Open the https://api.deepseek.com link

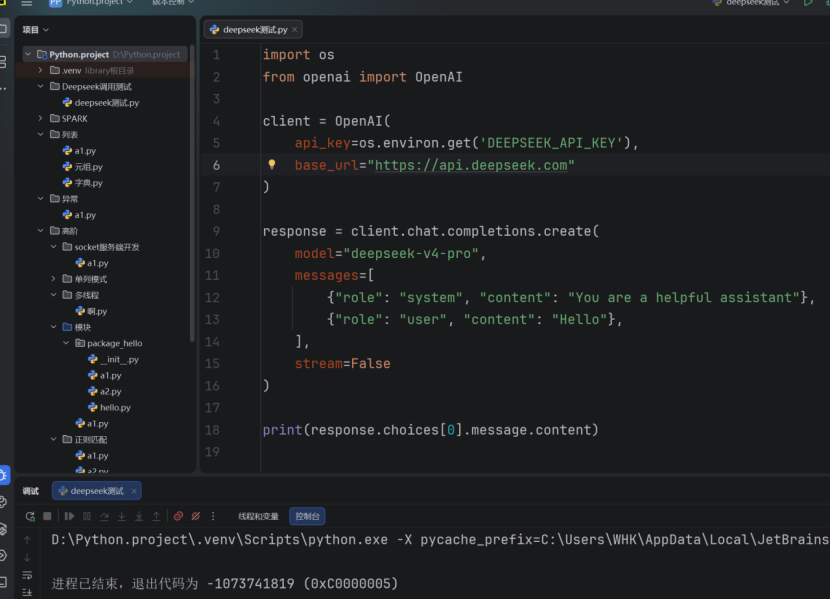coord(471,165)
